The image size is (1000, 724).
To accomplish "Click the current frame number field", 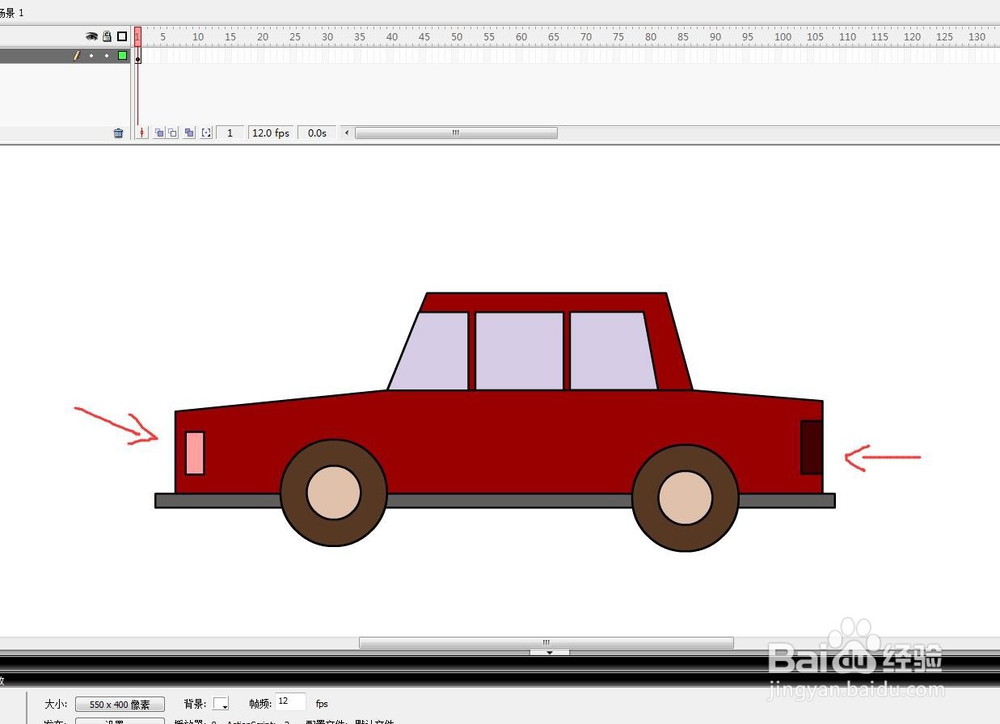I will click(x=230, y=133).
